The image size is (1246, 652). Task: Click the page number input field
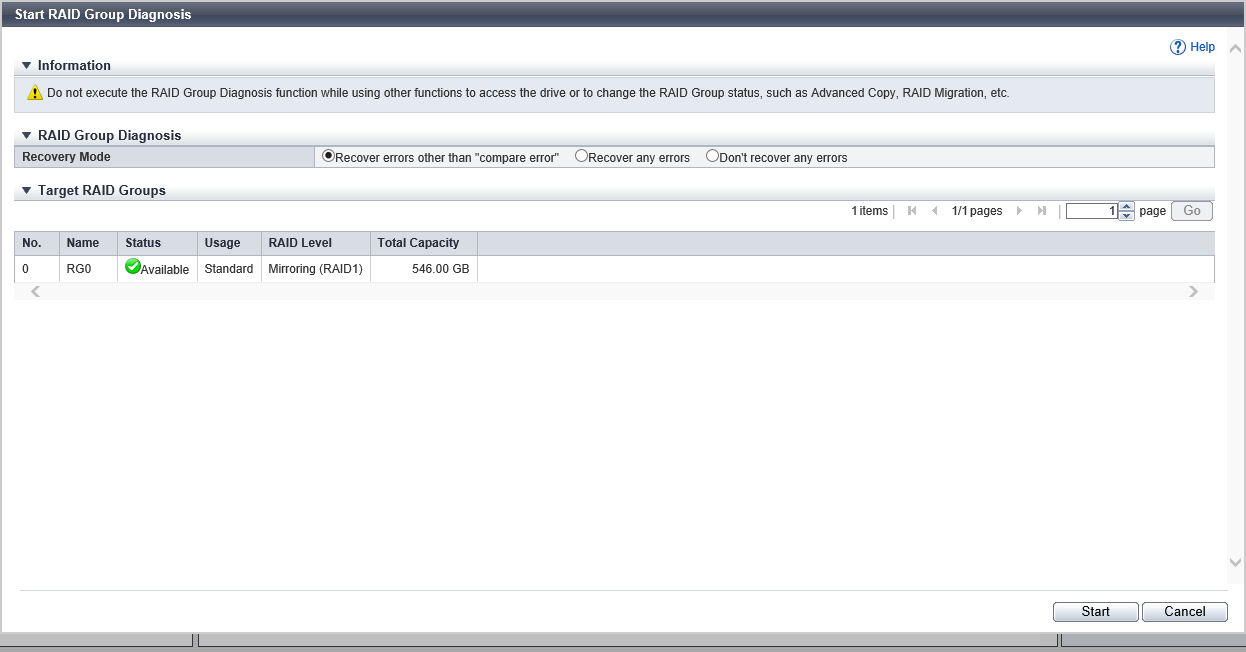pyautogui.click(x=1091, y=211)
